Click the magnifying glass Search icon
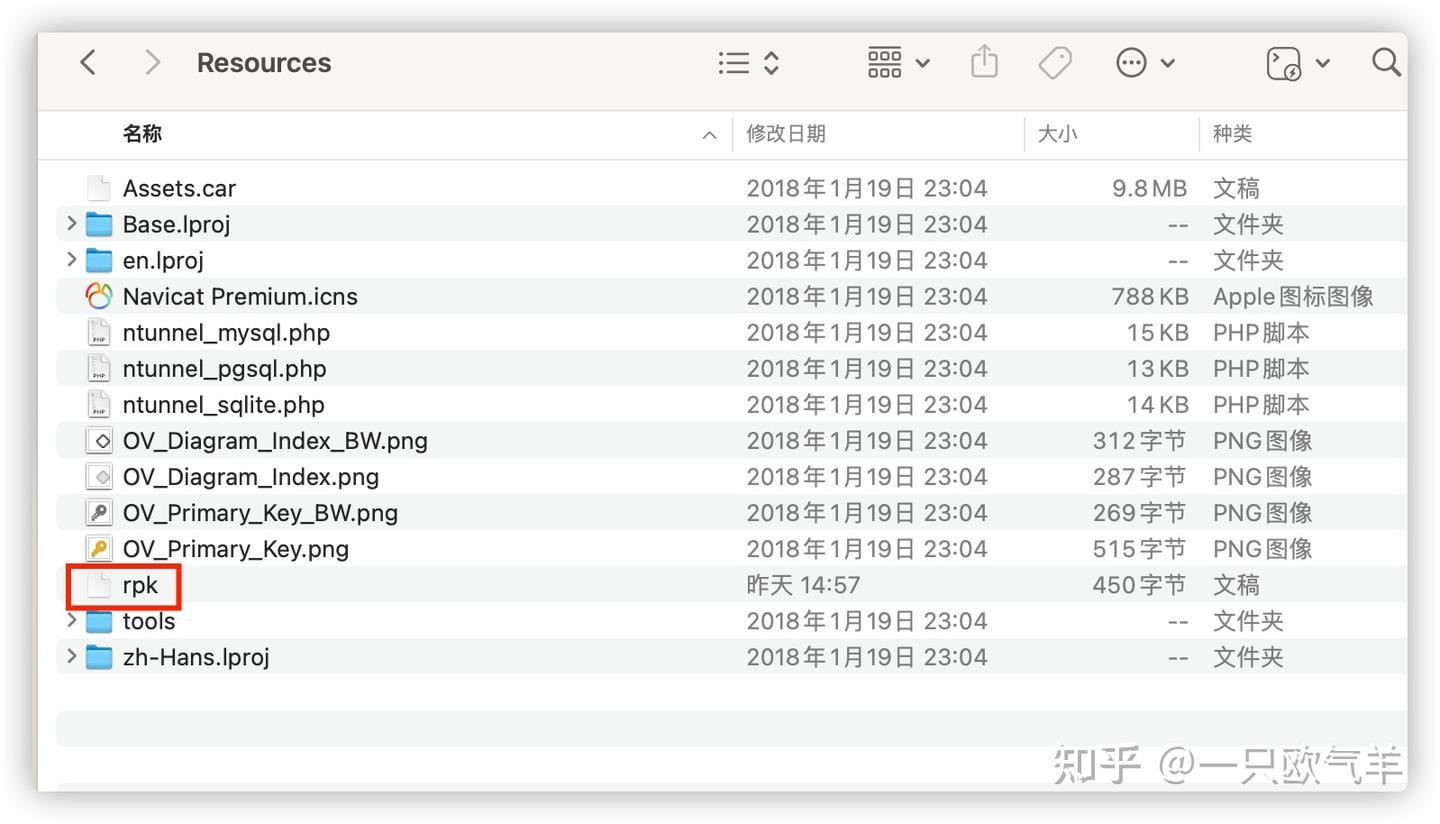The height and width of the screenshot is (824, 1440). [1386, 62]
